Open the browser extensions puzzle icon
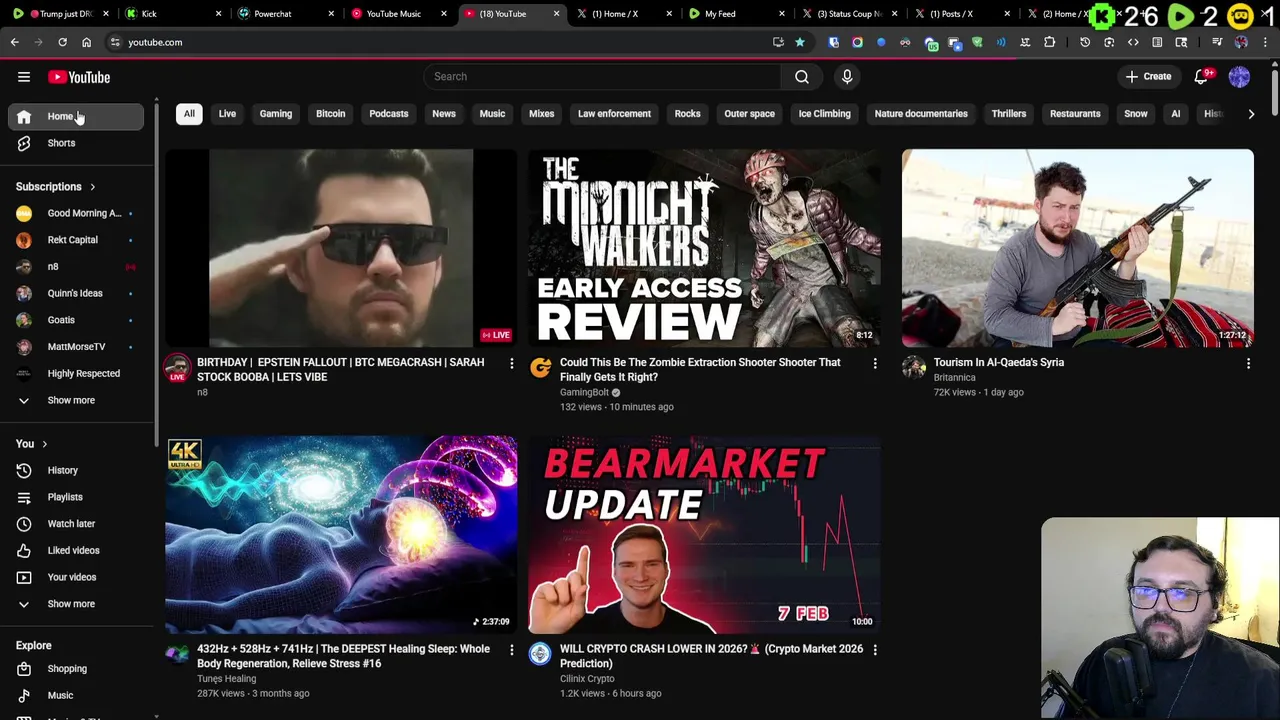The width and height of the screenshot is (1280, 720). [1049, 42]
